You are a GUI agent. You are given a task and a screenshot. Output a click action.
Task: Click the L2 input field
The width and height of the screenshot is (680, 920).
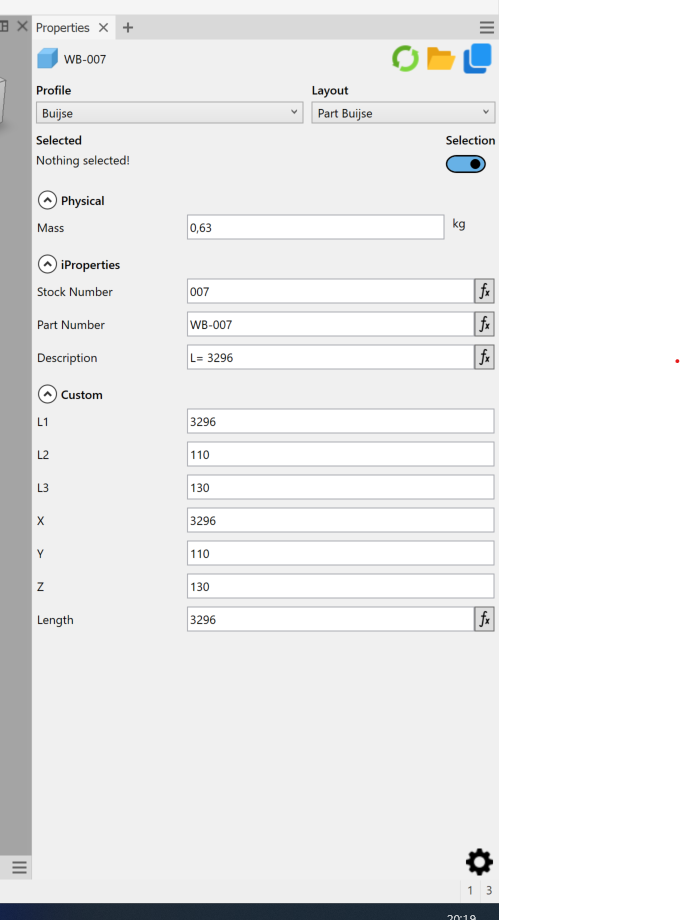(x=340, y=454)
